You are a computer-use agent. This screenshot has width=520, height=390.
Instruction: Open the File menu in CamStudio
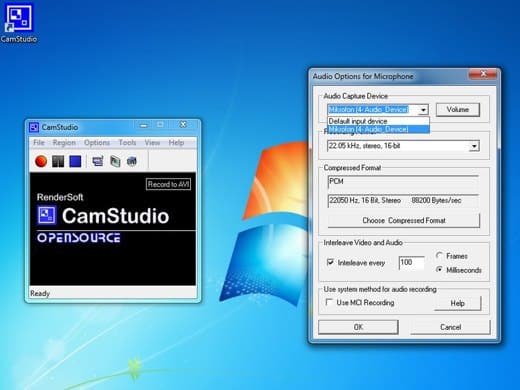point(39,143)
